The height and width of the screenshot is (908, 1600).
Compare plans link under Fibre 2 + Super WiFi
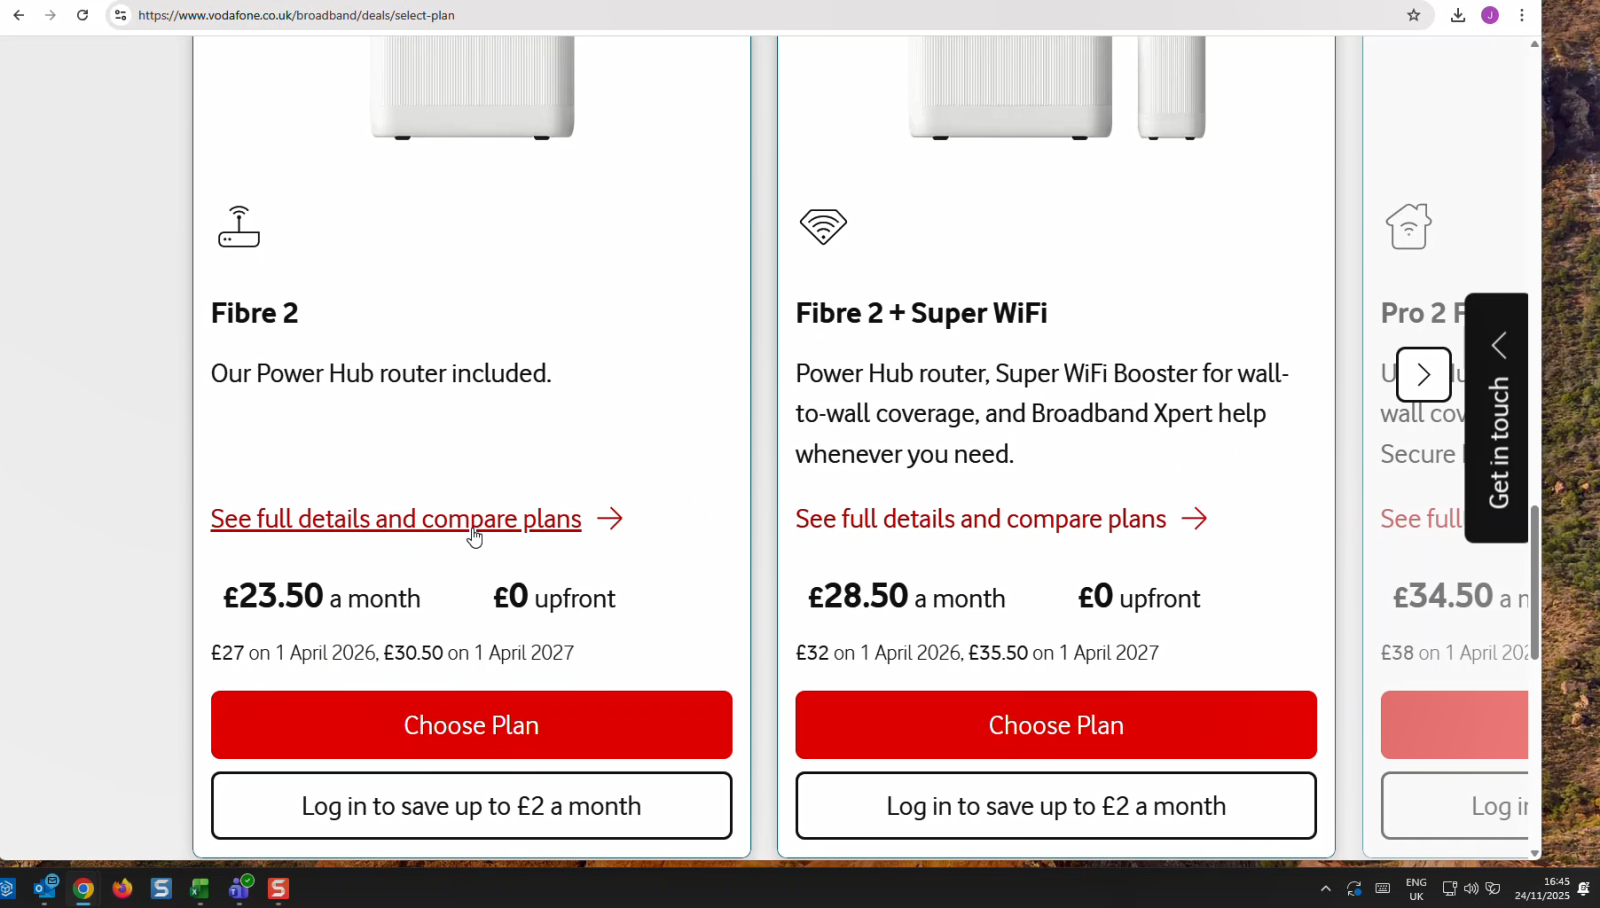(981, 519)
